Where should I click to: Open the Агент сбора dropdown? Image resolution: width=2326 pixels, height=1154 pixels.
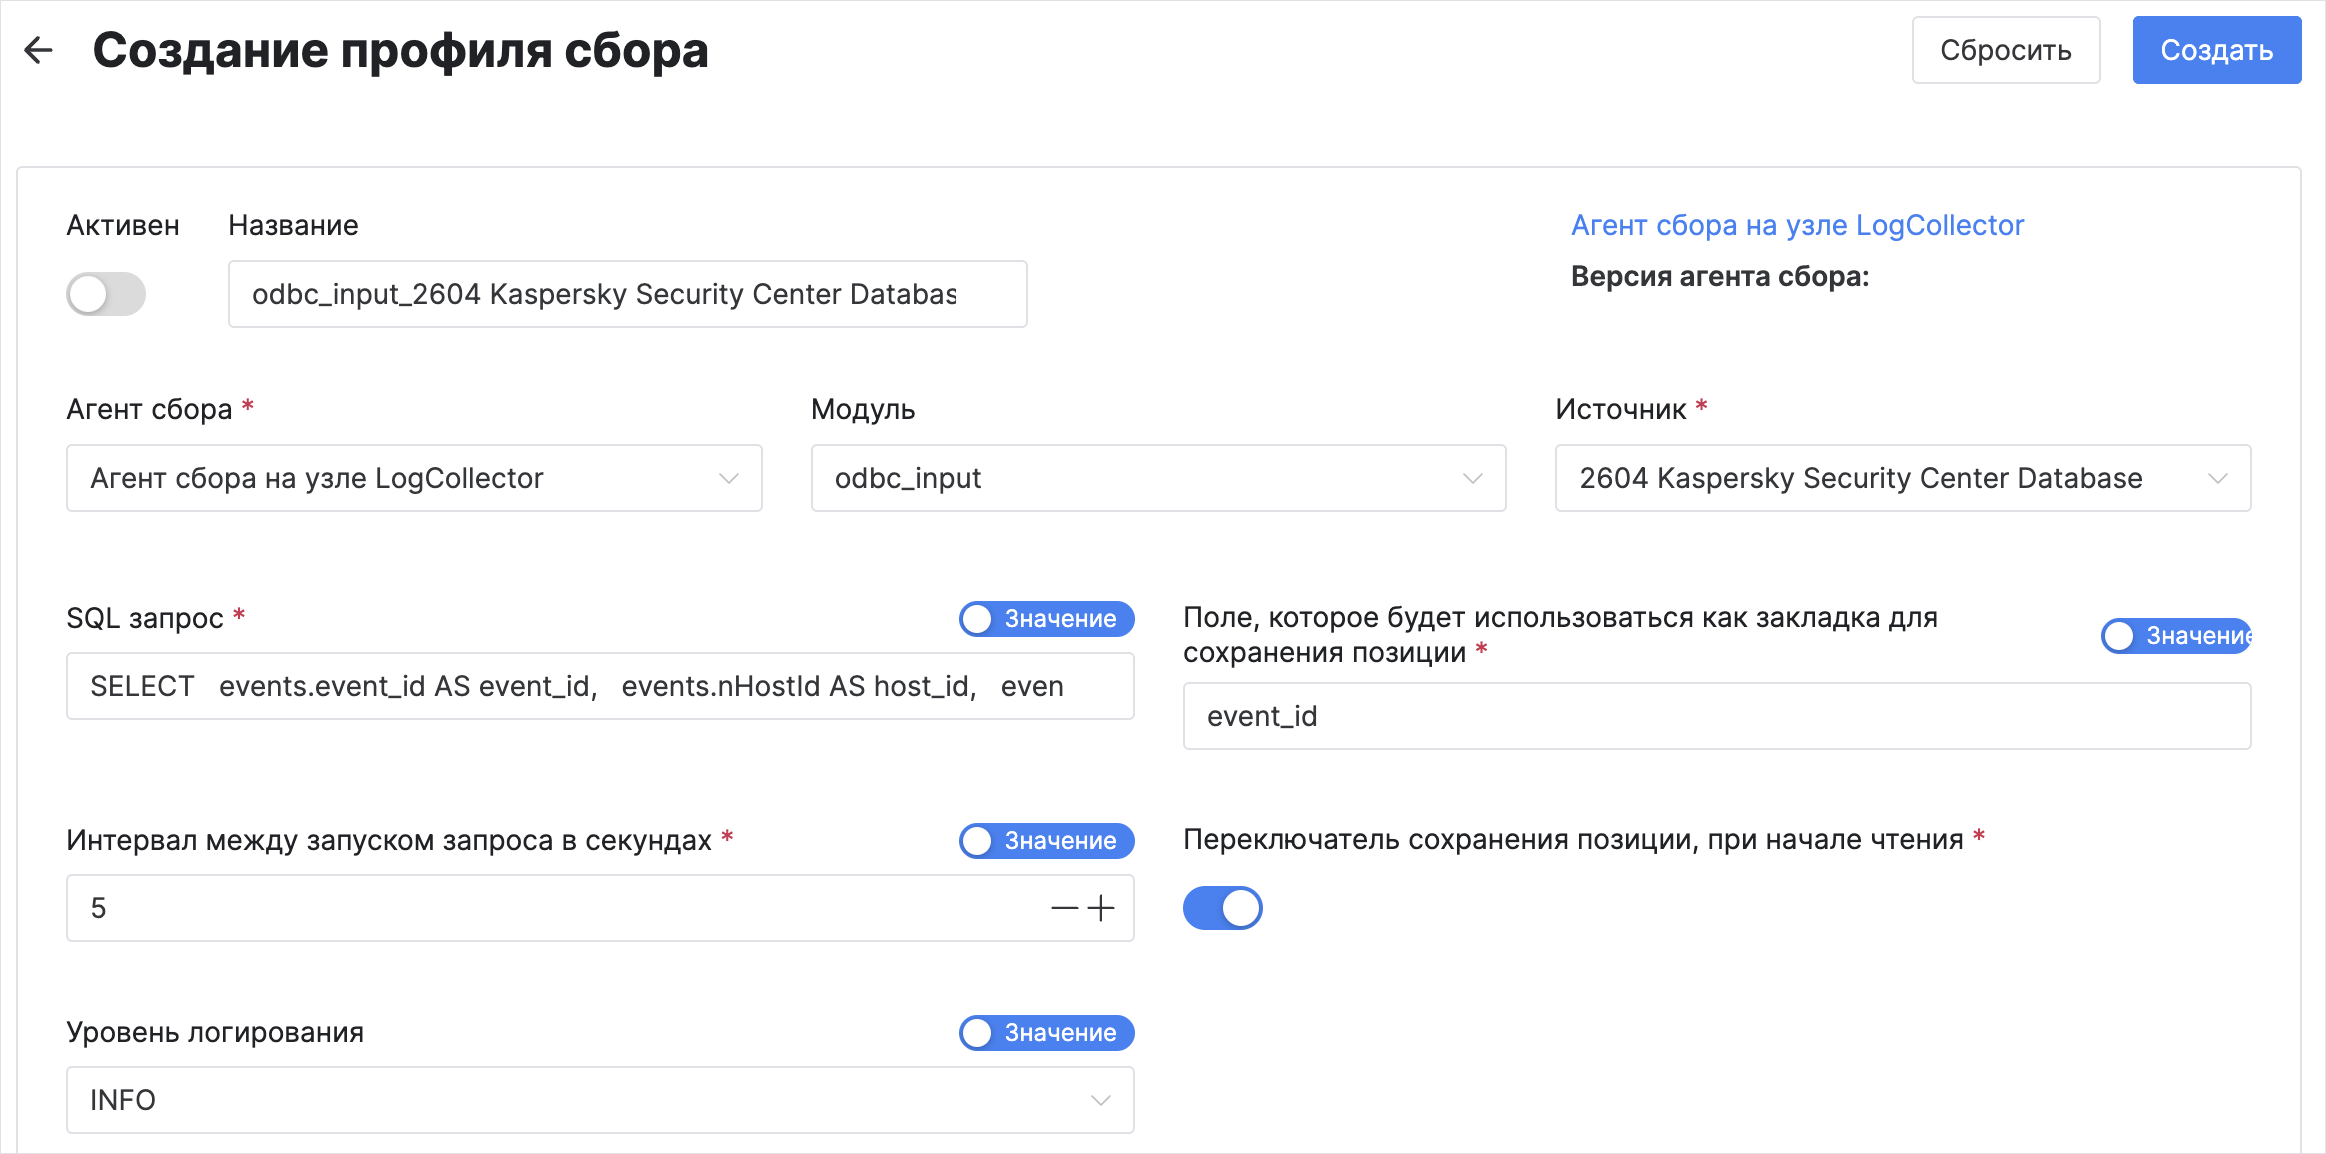pyautogui.click(x=414, y=478)
